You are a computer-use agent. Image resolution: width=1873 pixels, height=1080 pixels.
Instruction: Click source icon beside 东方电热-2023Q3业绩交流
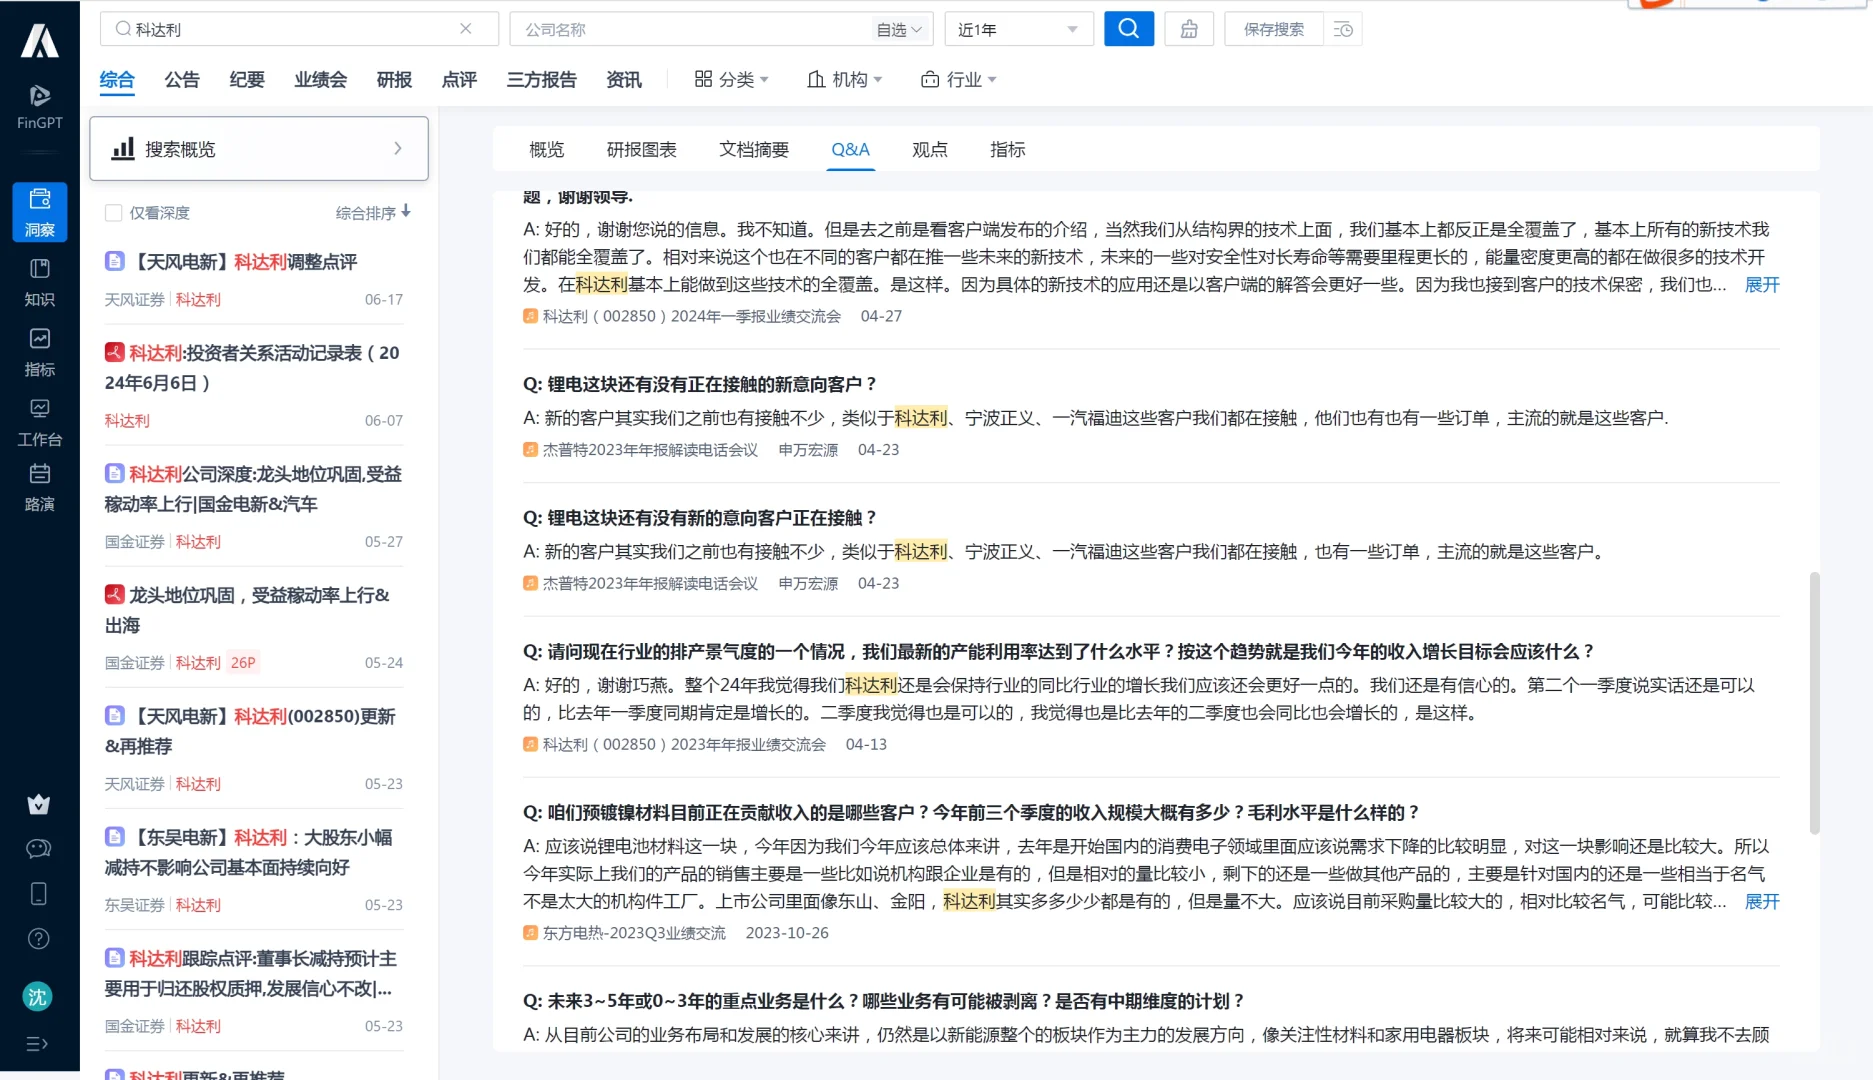tap(530, 933)
